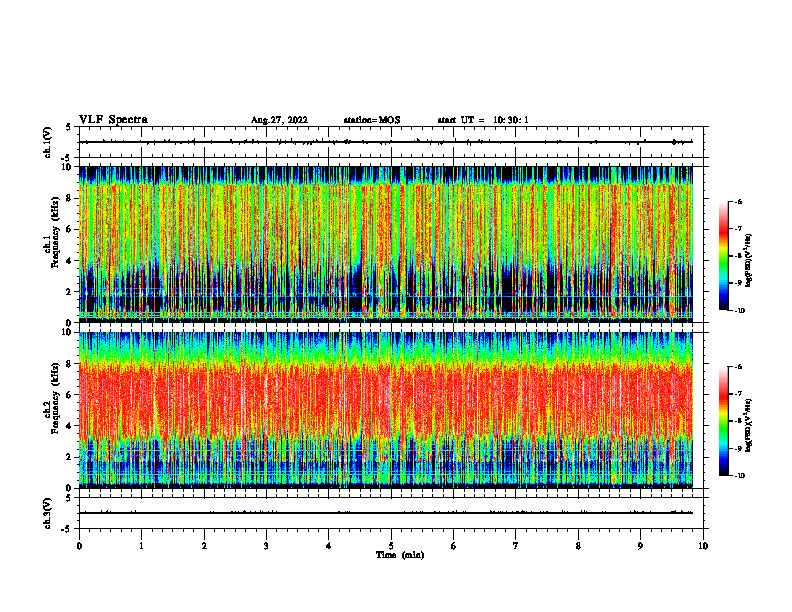Click time axis tick label "6"

click(x=454, y=546)
